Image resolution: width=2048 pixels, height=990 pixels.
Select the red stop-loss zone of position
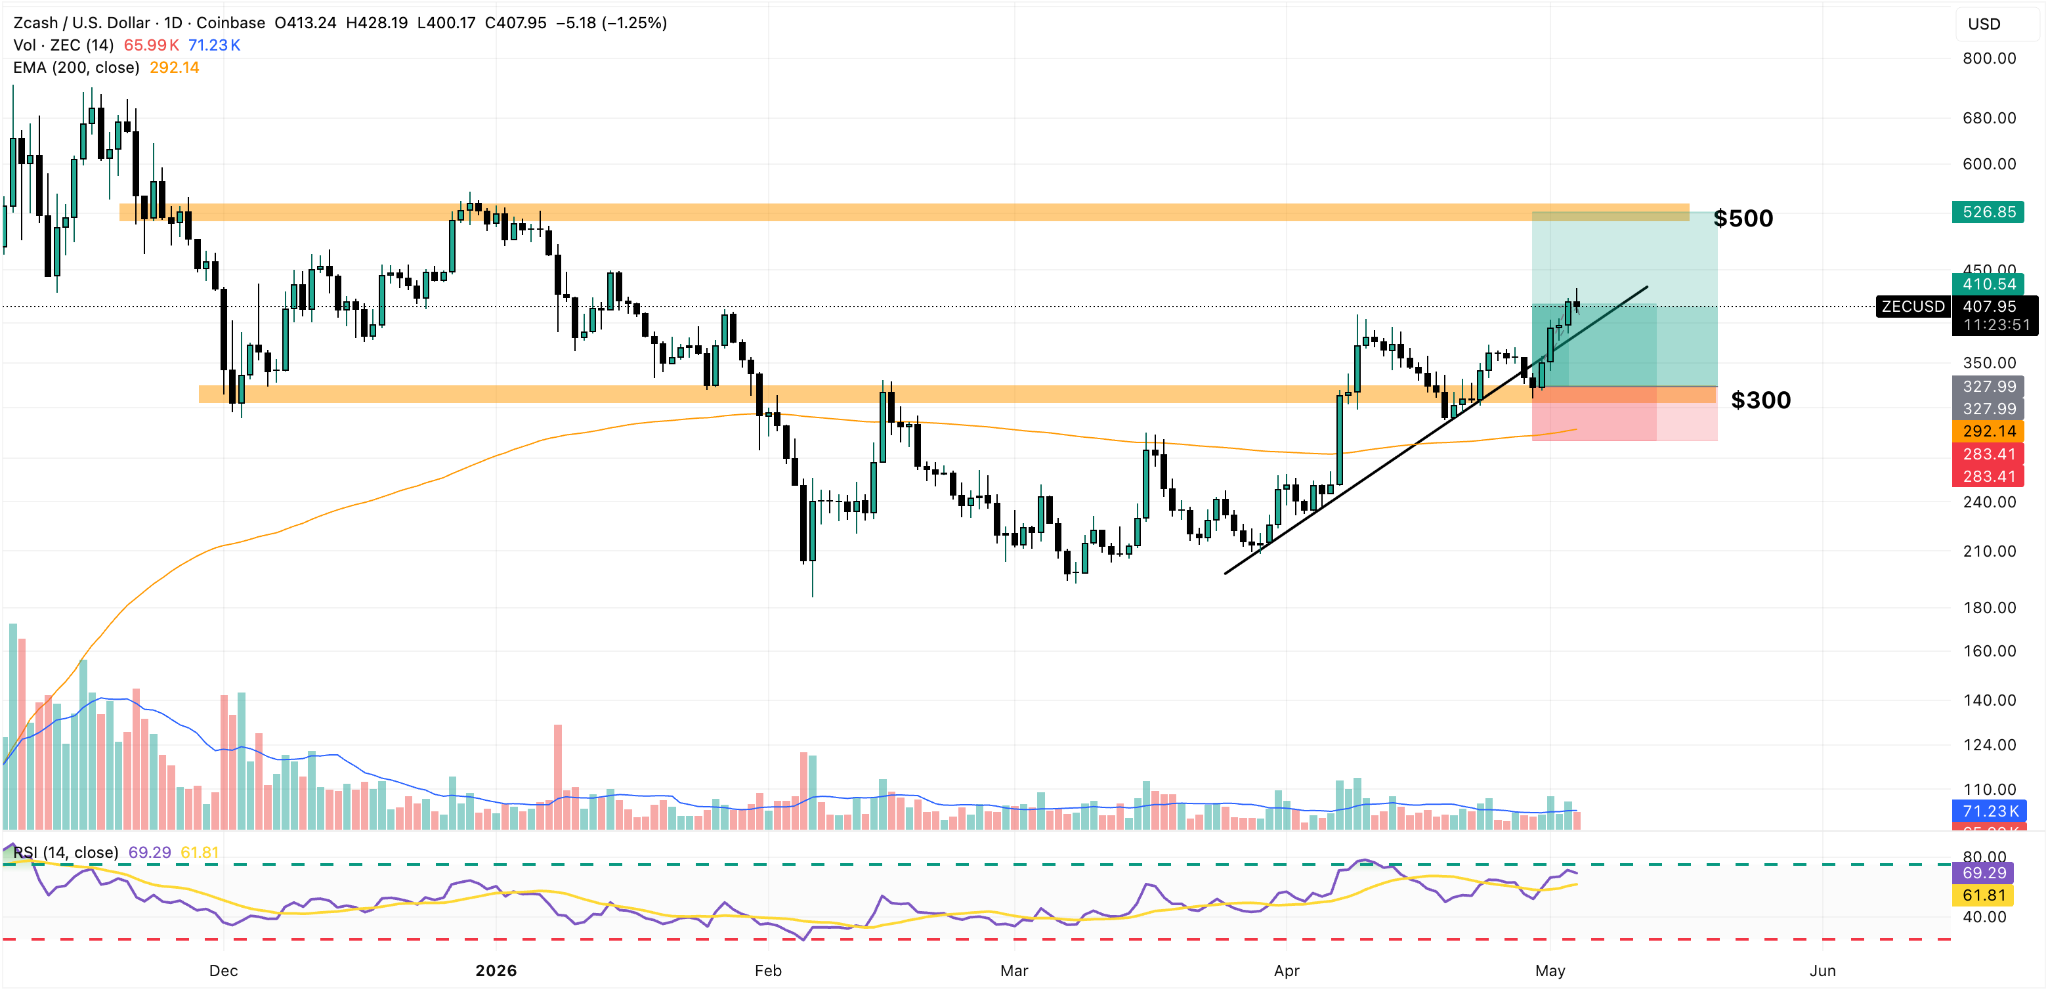(x=1625, y=414)
